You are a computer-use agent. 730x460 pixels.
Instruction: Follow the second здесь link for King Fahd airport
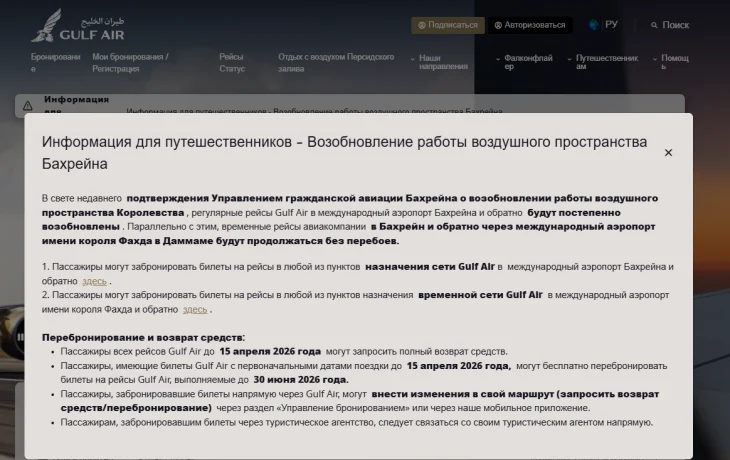point(195,309)
